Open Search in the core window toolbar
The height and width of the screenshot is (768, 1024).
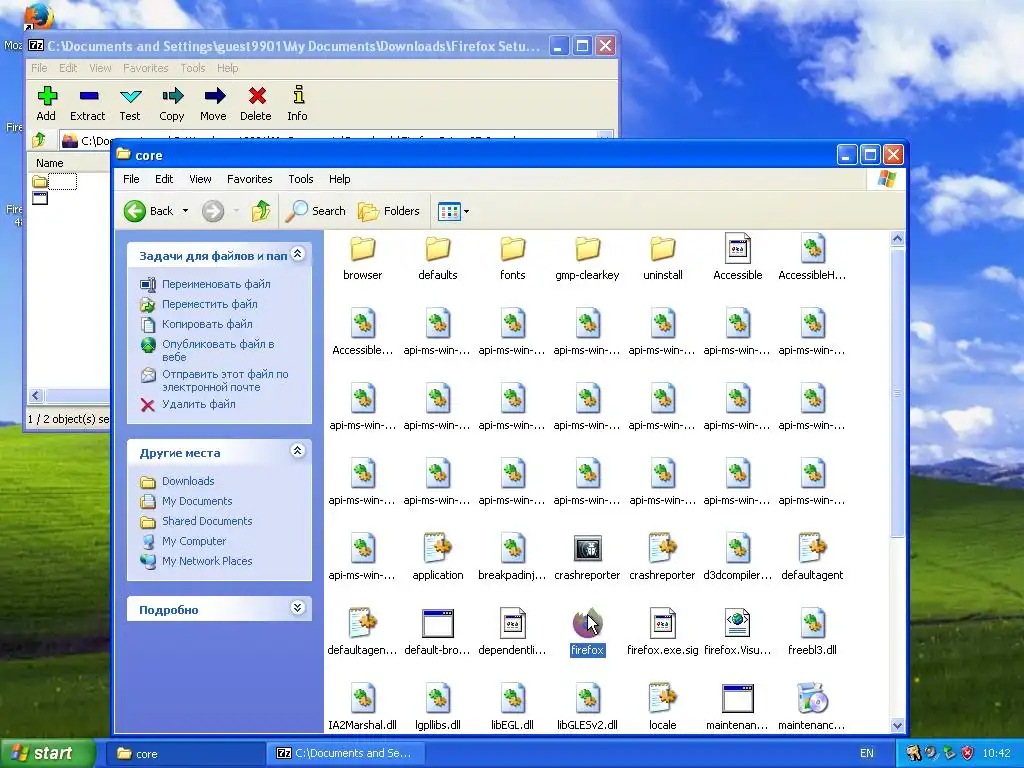[315, 211]
